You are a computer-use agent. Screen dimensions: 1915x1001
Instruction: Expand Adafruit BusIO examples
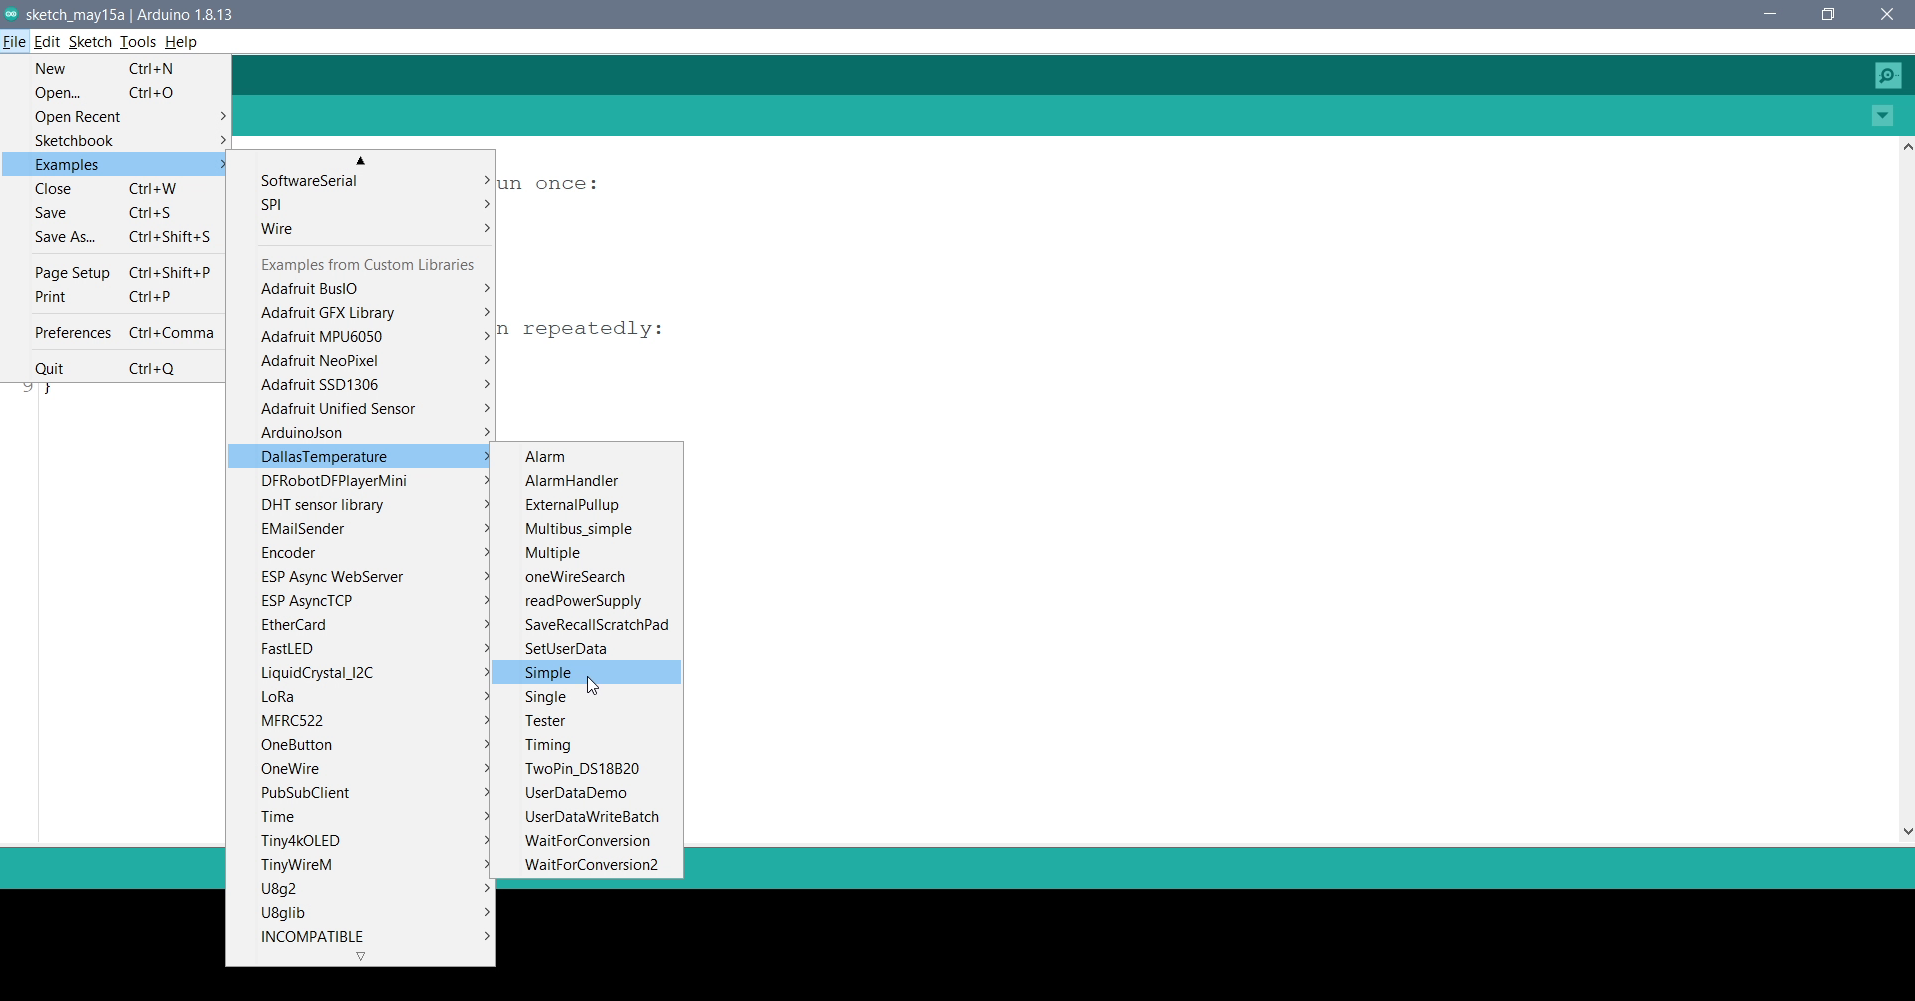coord(361,289)
